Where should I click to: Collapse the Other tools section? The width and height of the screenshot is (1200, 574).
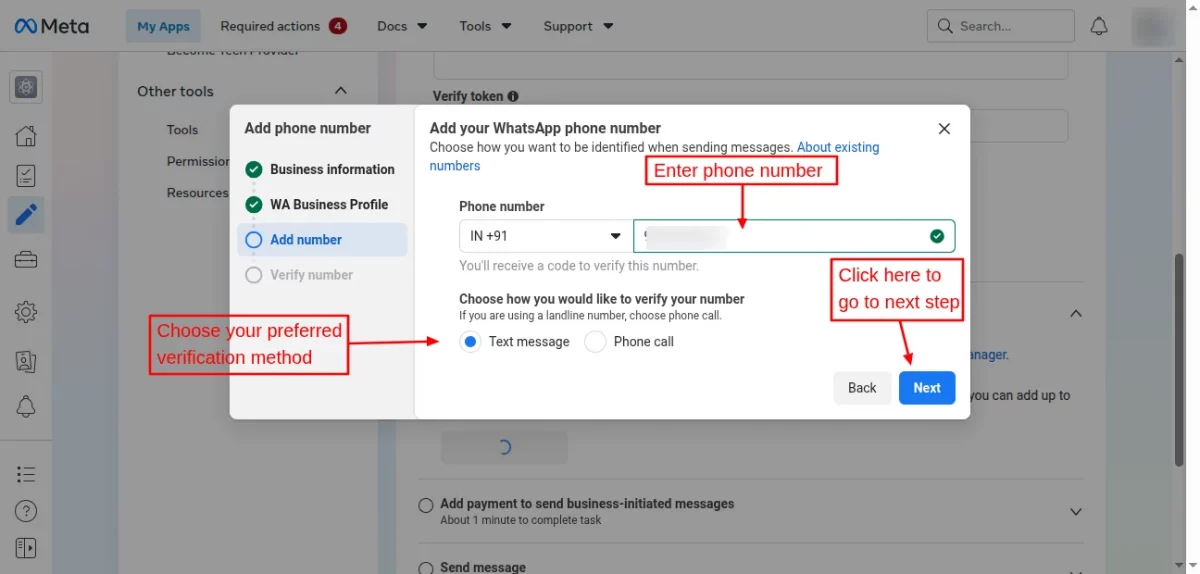pyautogui.click(x=340, y=91)
